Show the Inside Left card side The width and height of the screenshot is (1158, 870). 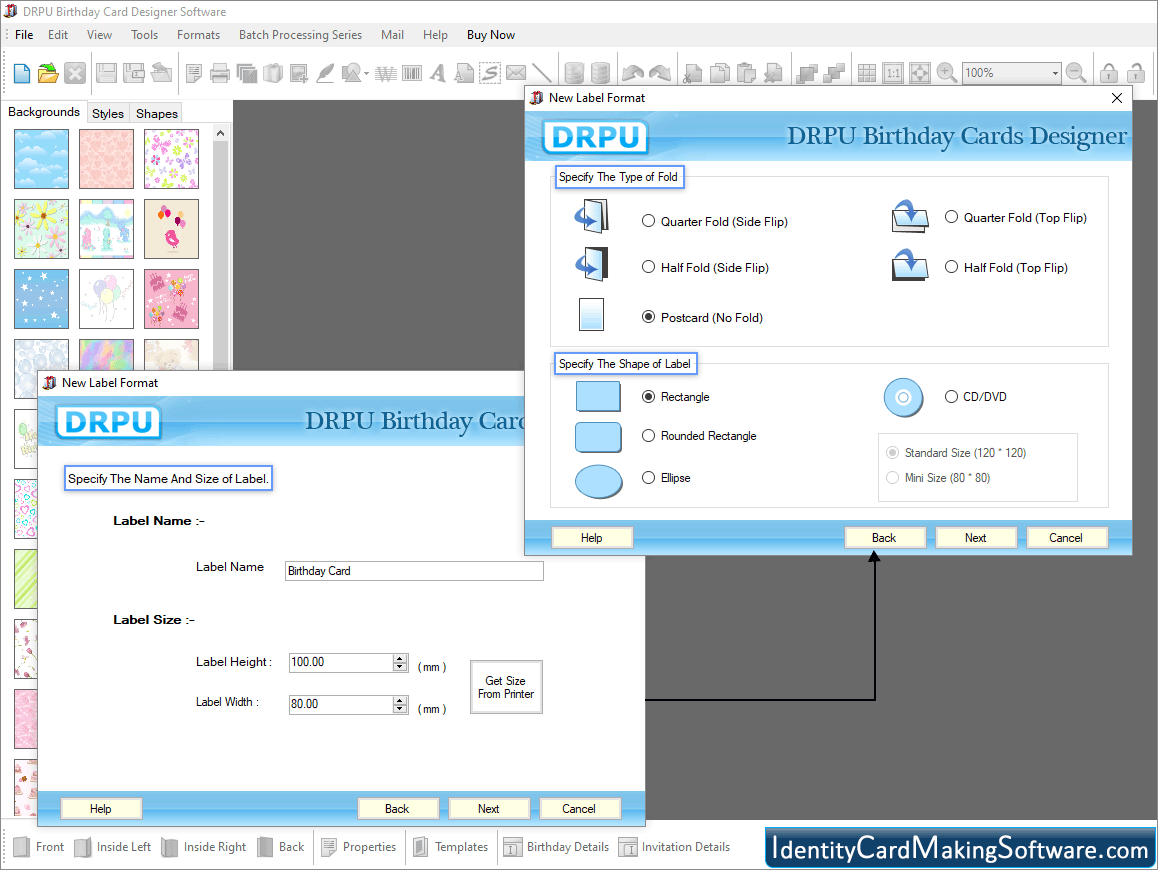point(113,847)
